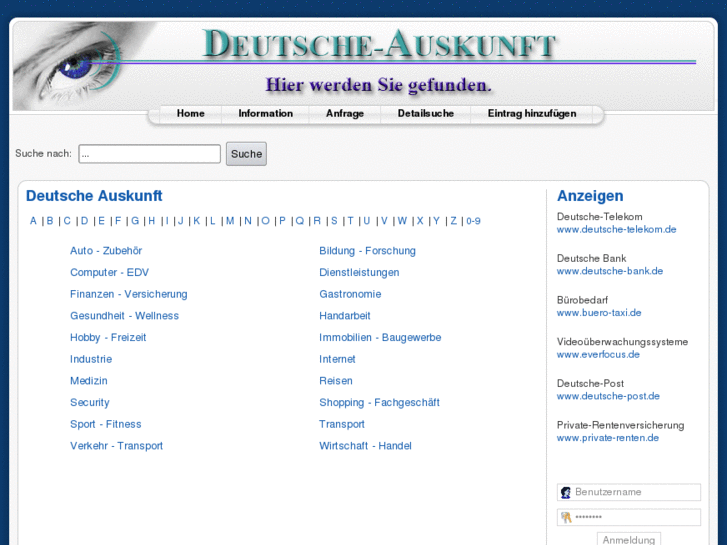This screenshot has width=727, height=545.
Task: Filter by letter C
Action: click(x=67, y=221)
